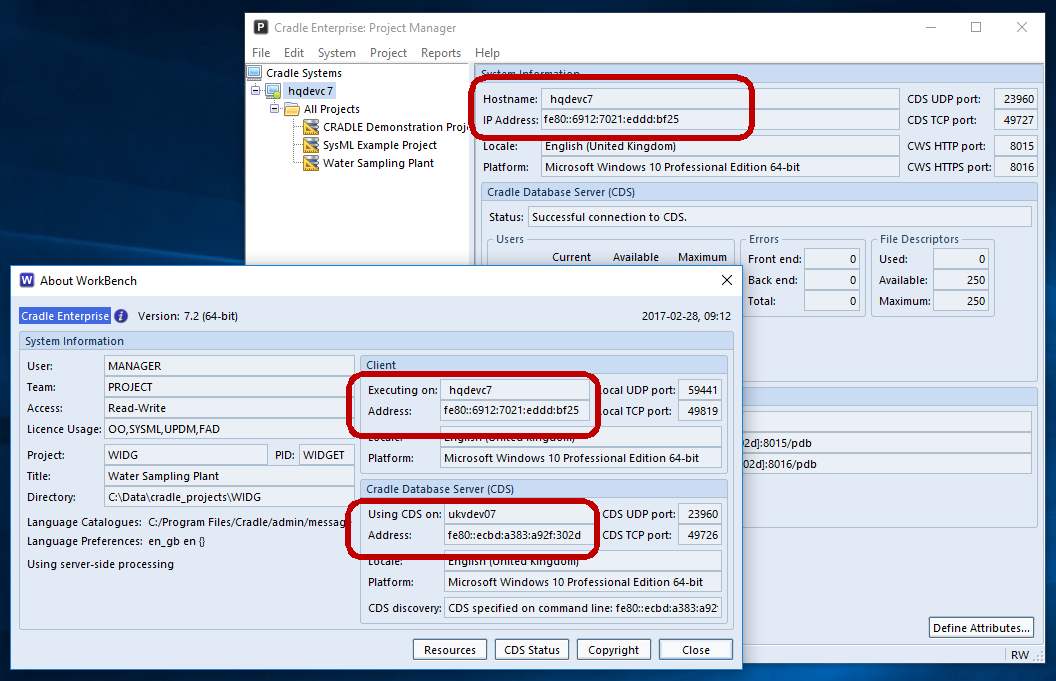Click the info icon beside Cradle Enterprise
The width and height of the screenshot is (1056, 681).
[x=121, y=316]
